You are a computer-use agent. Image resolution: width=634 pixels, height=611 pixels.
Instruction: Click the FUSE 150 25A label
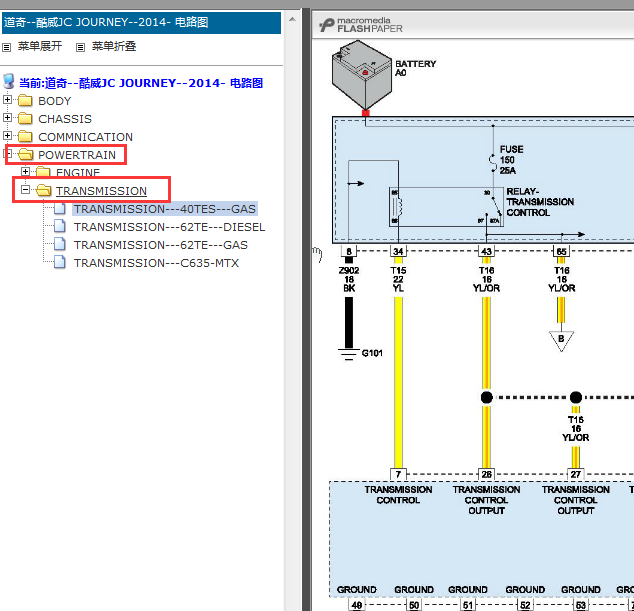[511, 160]
